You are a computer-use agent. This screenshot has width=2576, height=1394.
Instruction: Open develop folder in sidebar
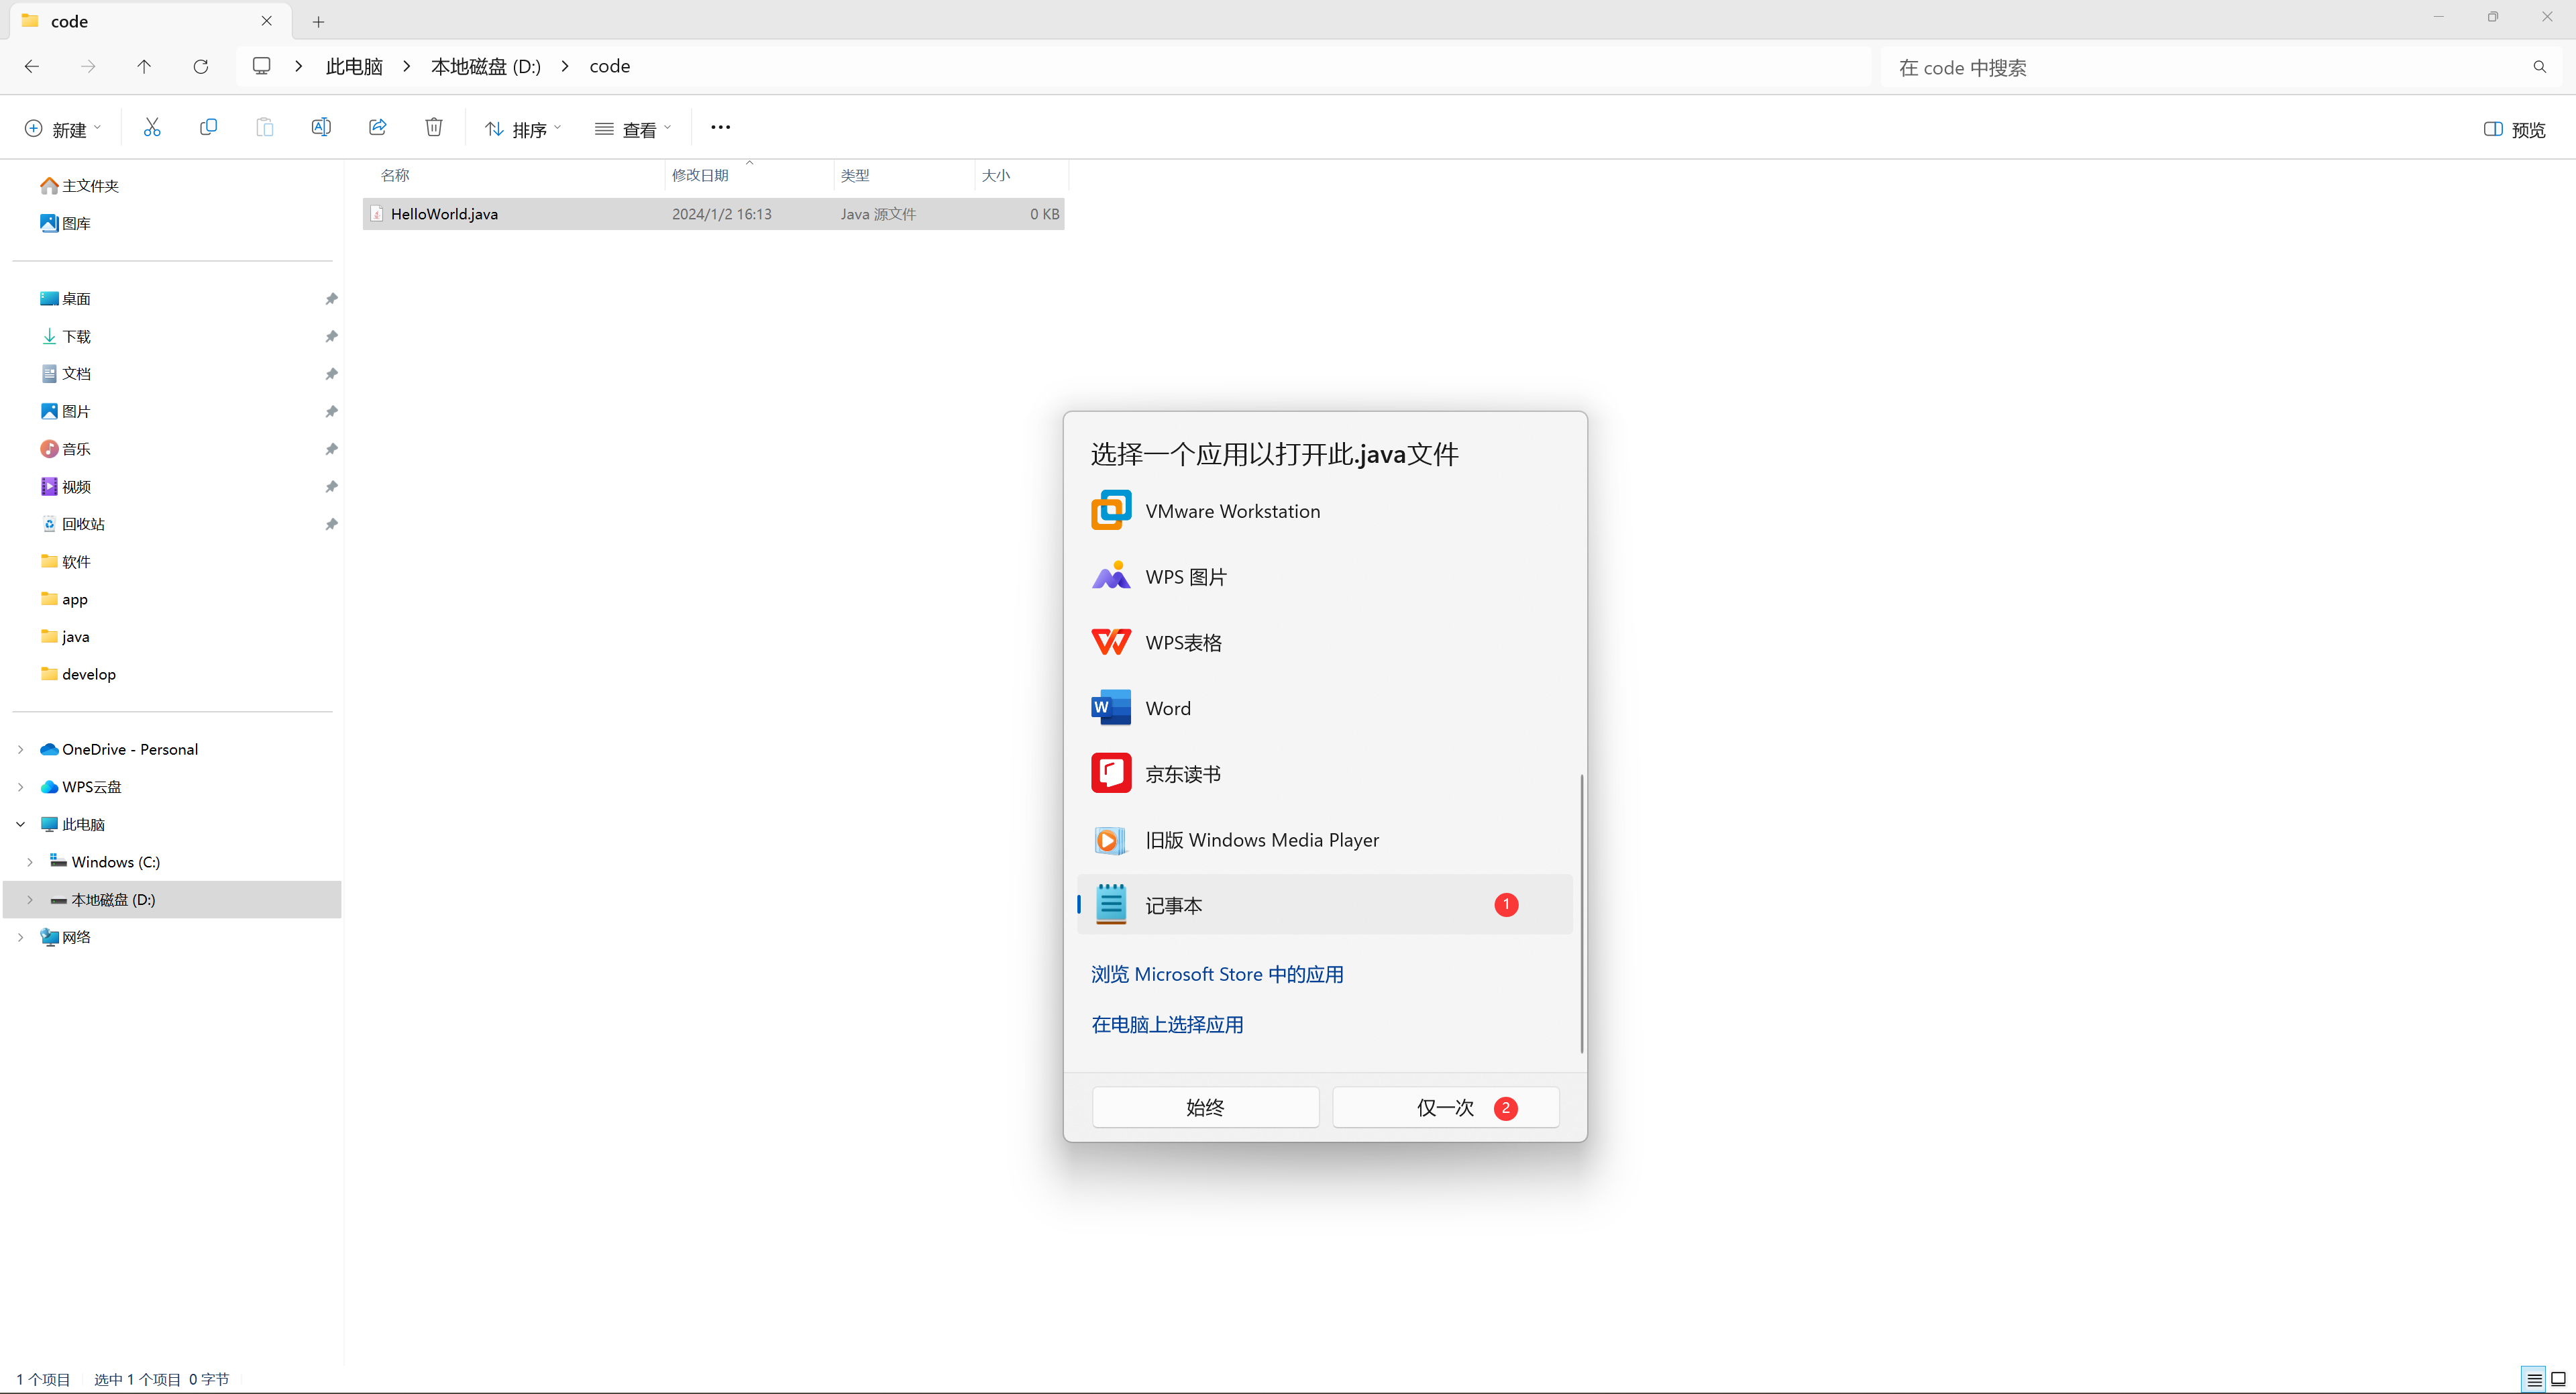pos(78,674)
